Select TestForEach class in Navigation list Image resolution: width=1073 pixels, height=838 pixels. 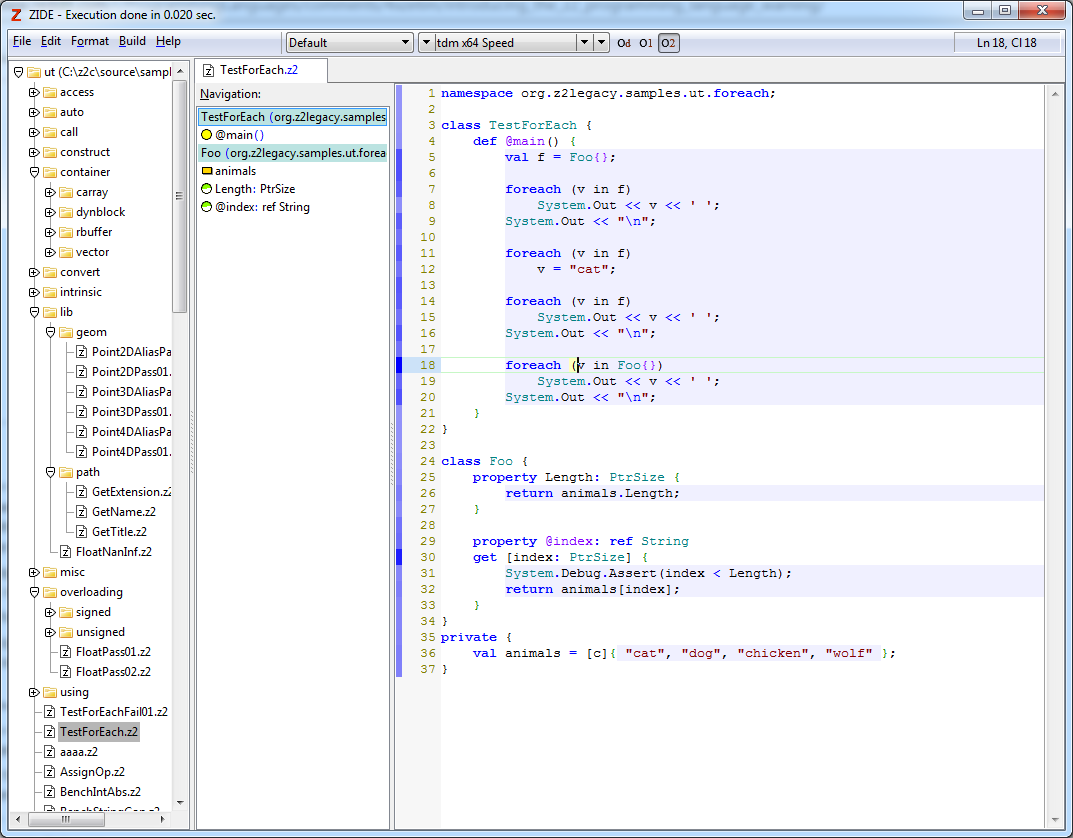(294, 117)
